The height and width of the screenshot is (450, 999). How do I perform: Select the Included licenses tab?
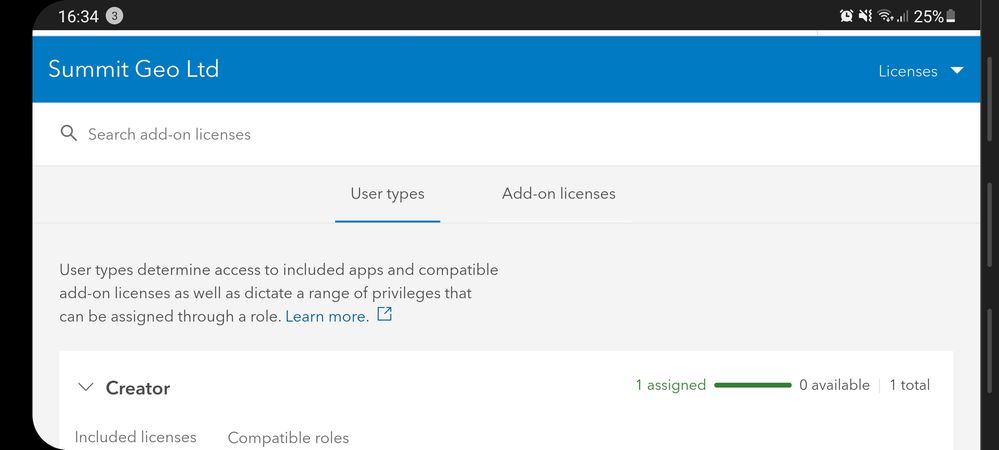click(x=136, y=437)
